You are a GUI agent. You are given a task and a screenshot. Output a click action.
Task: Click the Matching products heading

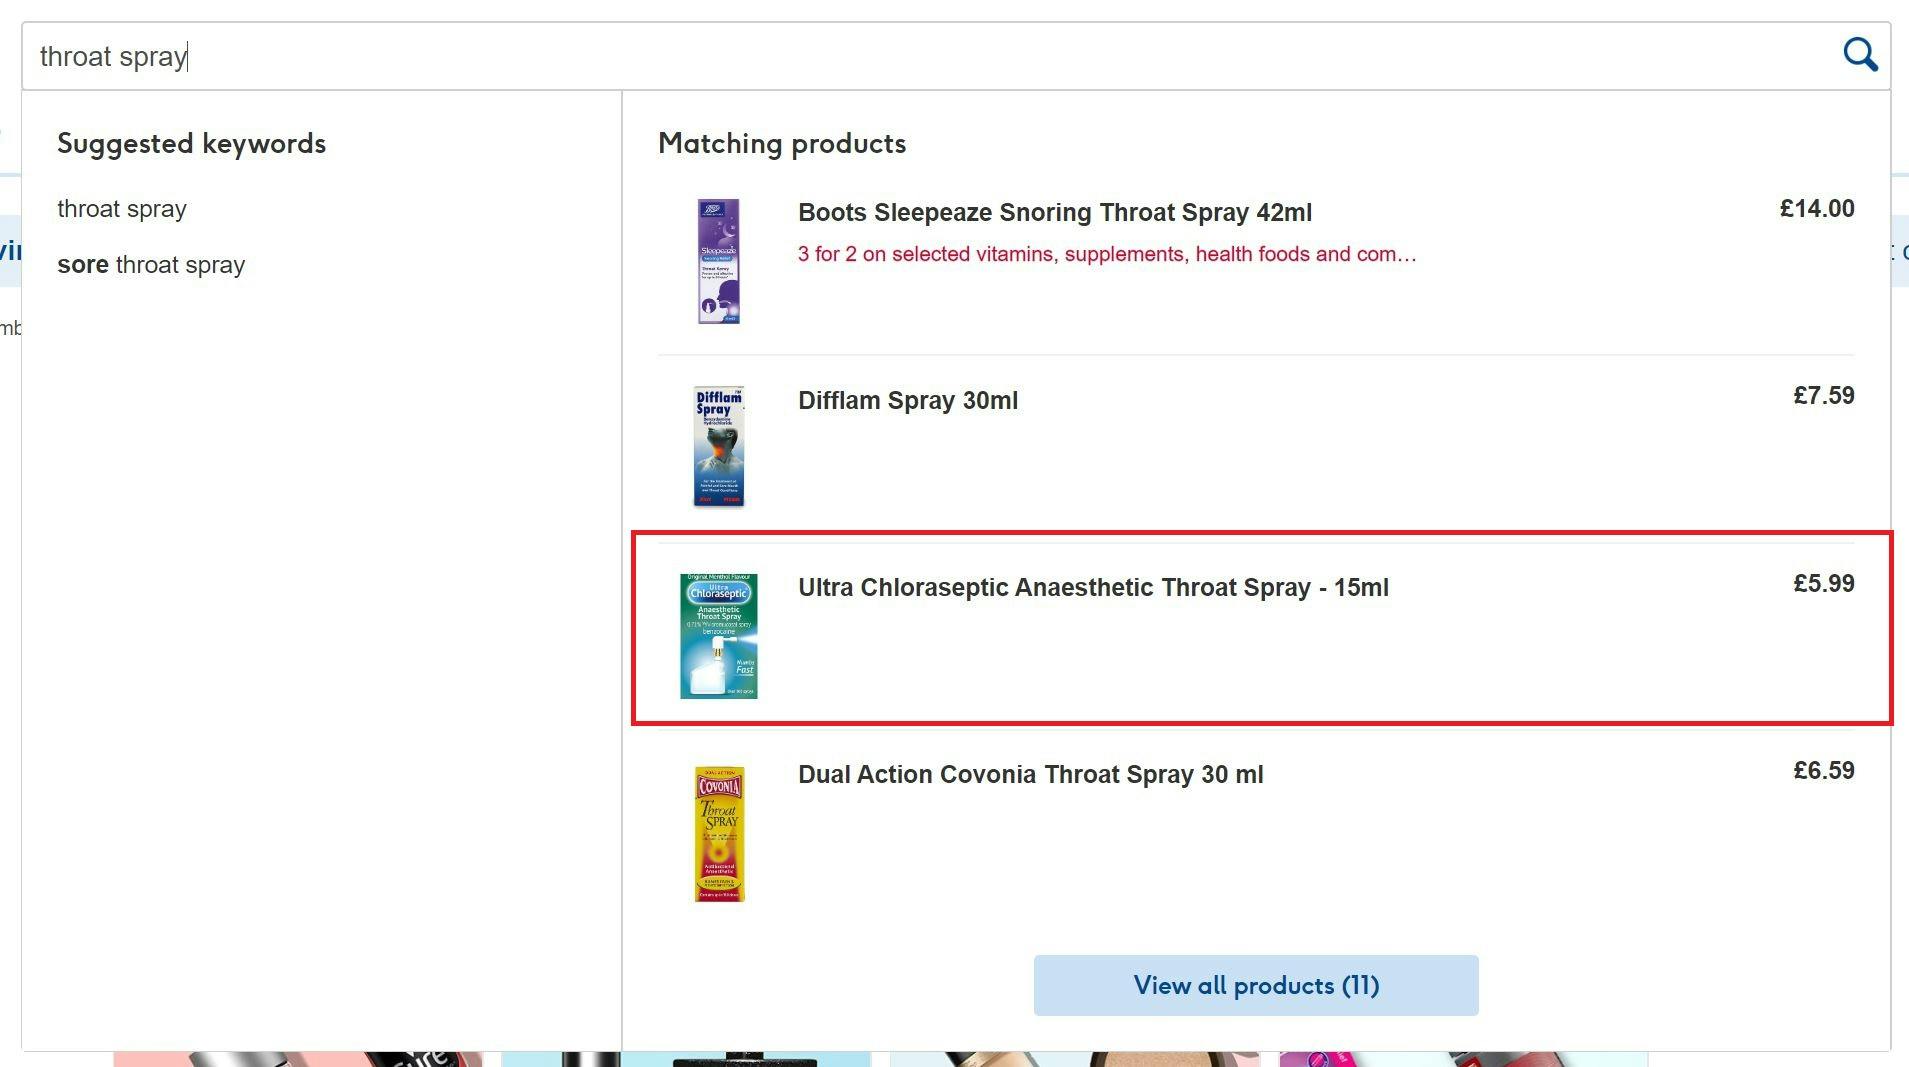[781, 144]
